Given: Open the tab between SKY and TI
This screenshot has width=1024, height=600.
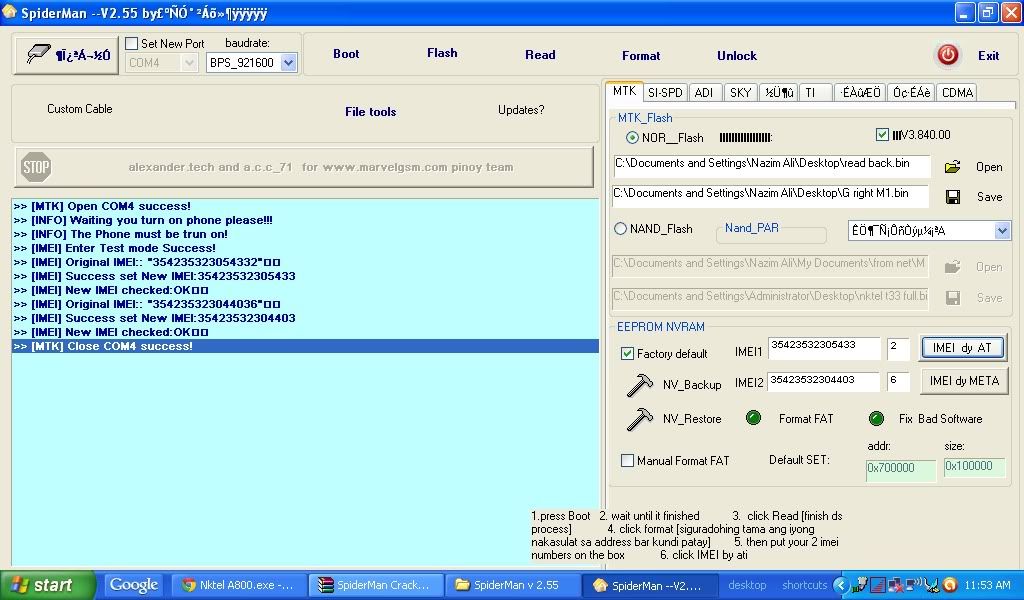Looking at the screenshot, I should [x=779, y=93].
